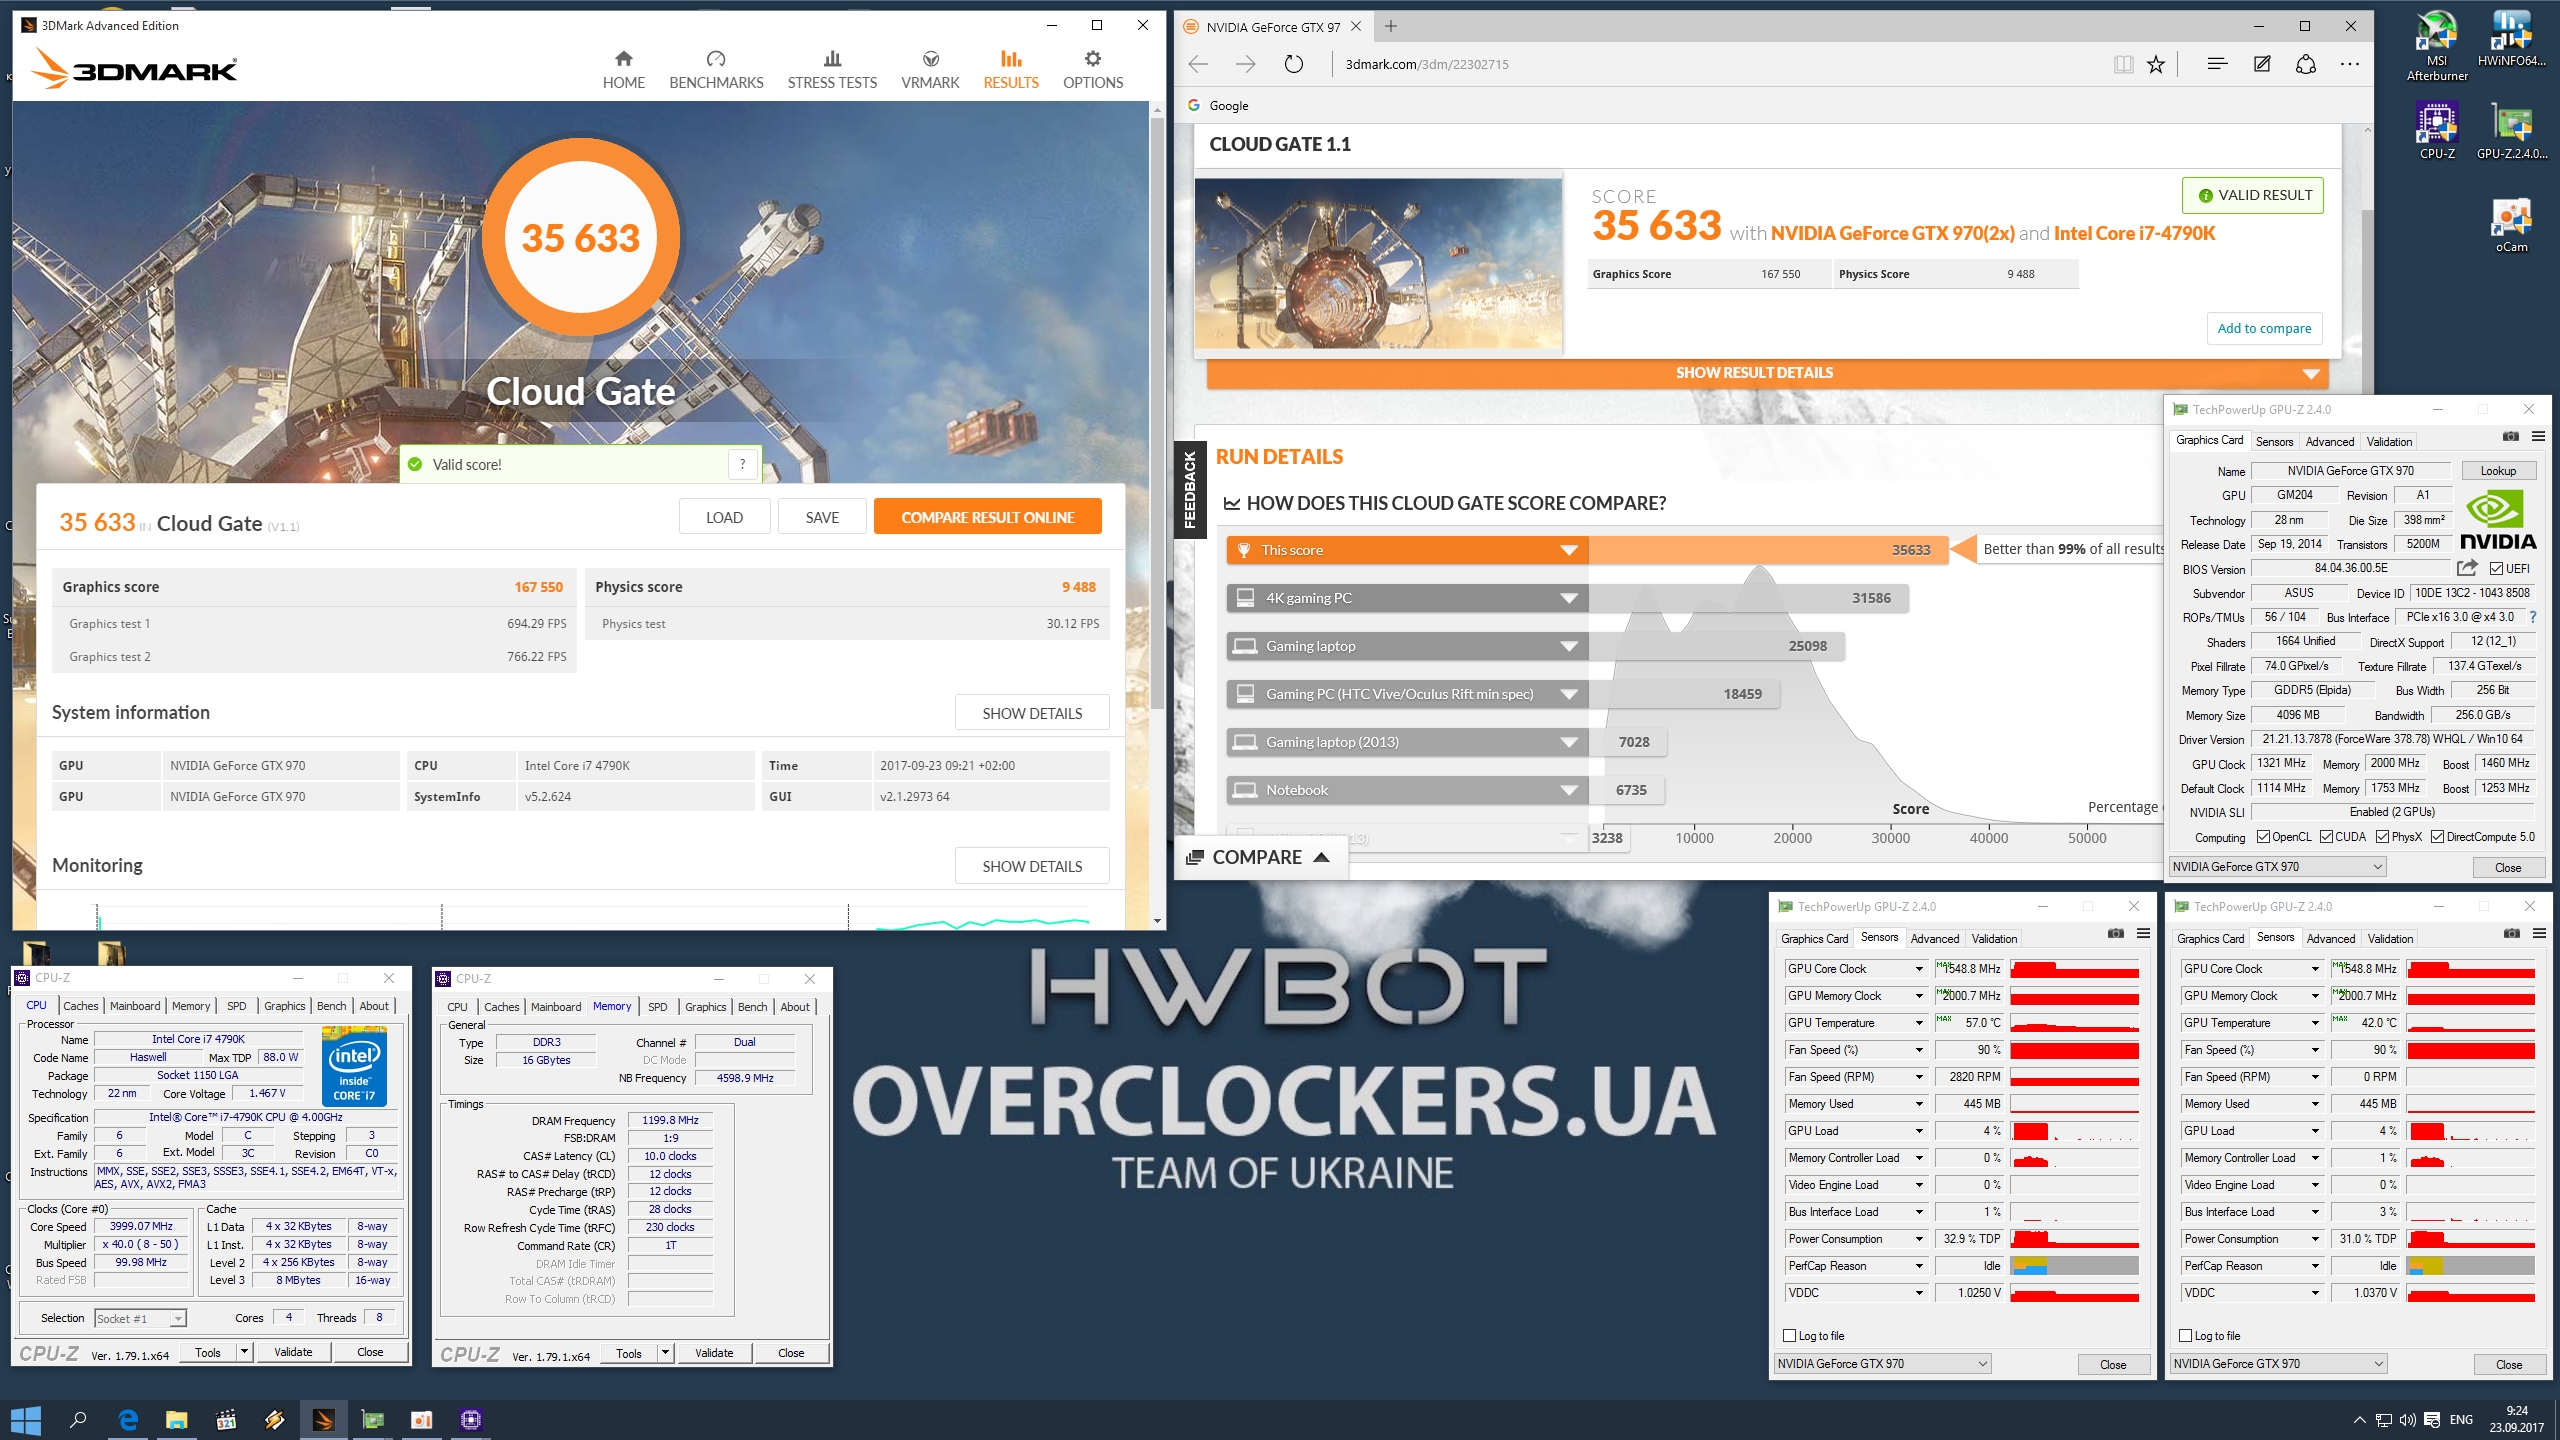This screenshot has height=1440, width=2560.
Task: Open browser more actions menu
Action: click(2350, 64)
